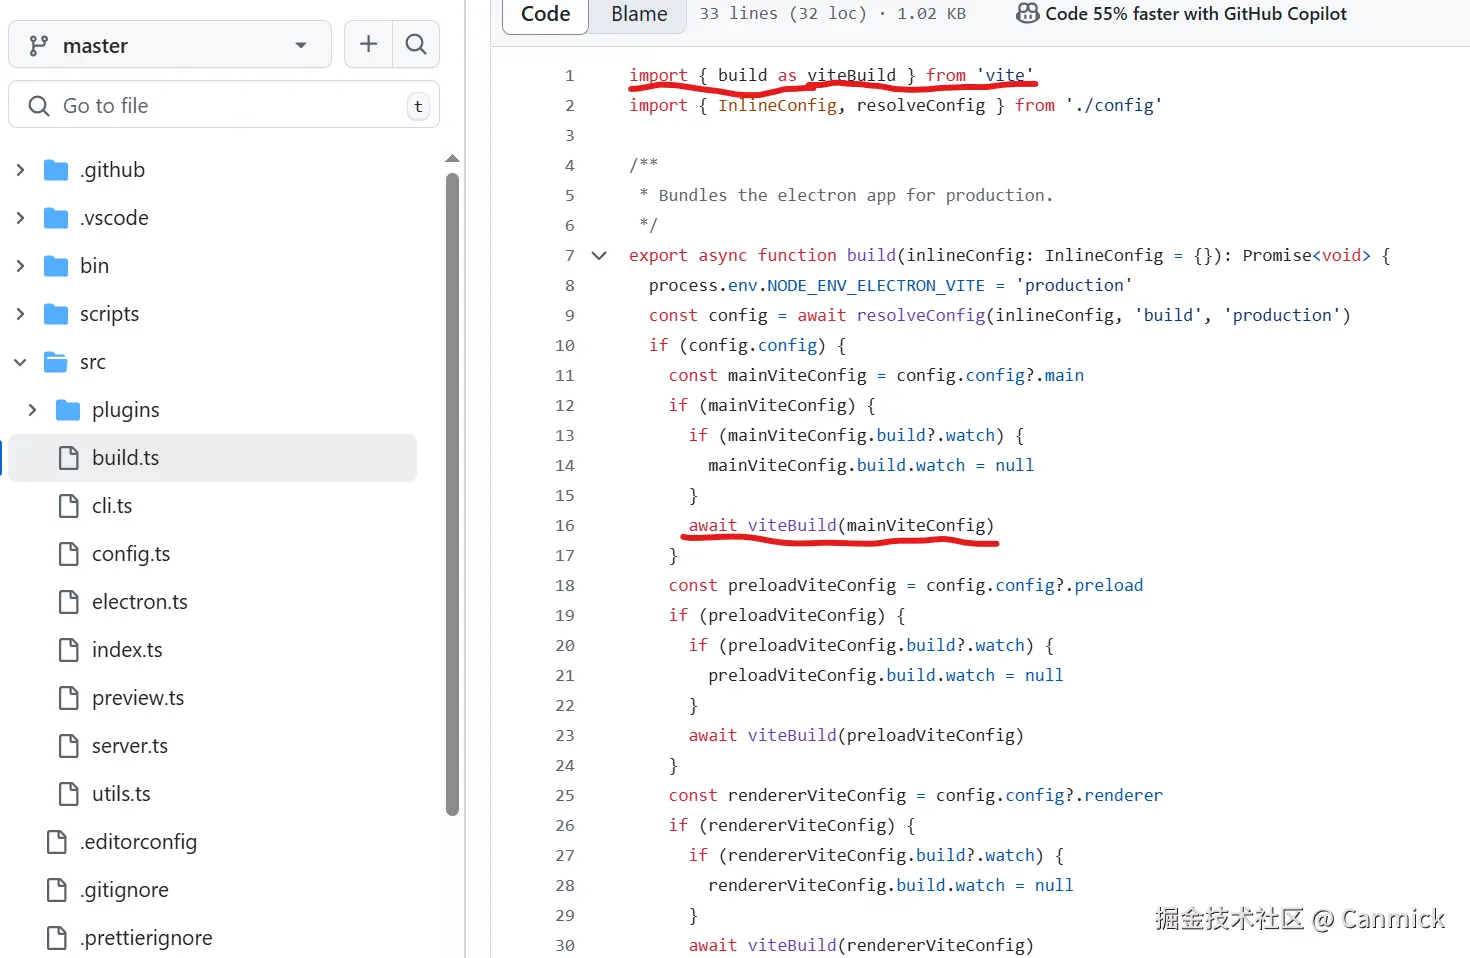The width and height of the screenshot is (1470, 958).
Task: Open electron.ts file
Action: [x=140, y=602]
